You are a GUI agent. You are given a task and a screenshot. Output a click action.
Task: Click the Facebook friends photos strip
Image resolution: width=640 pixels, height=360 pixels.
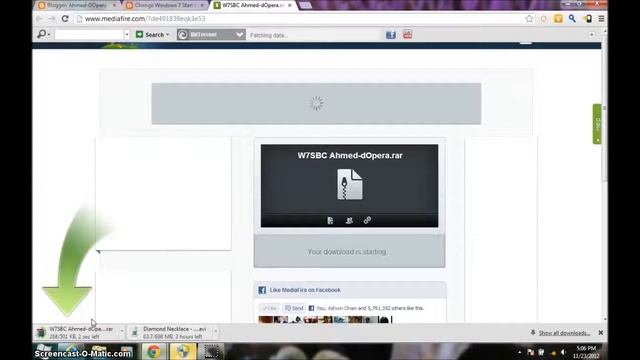pos(325,320)
